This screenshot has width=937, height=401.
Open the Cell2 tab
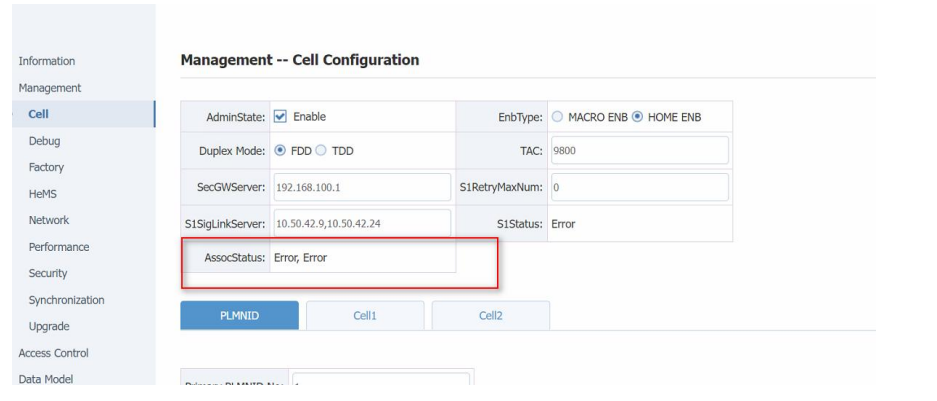click(x=490, y=315)
